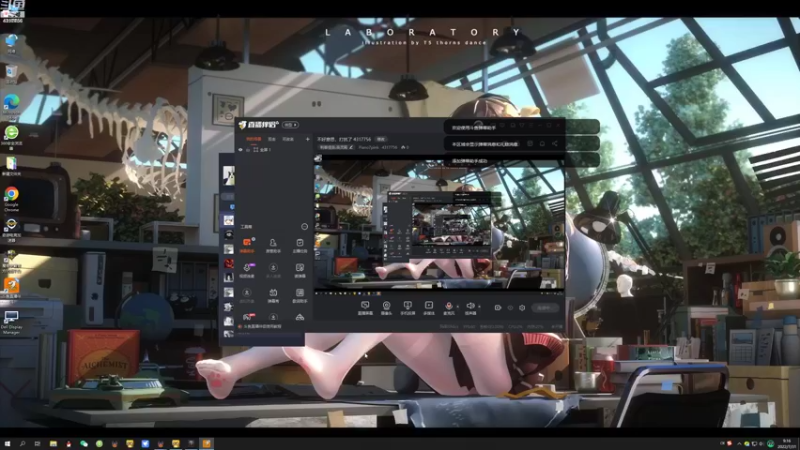
Task: Open Google Chrome desktop shortcut
Action: tap(11, 198)
